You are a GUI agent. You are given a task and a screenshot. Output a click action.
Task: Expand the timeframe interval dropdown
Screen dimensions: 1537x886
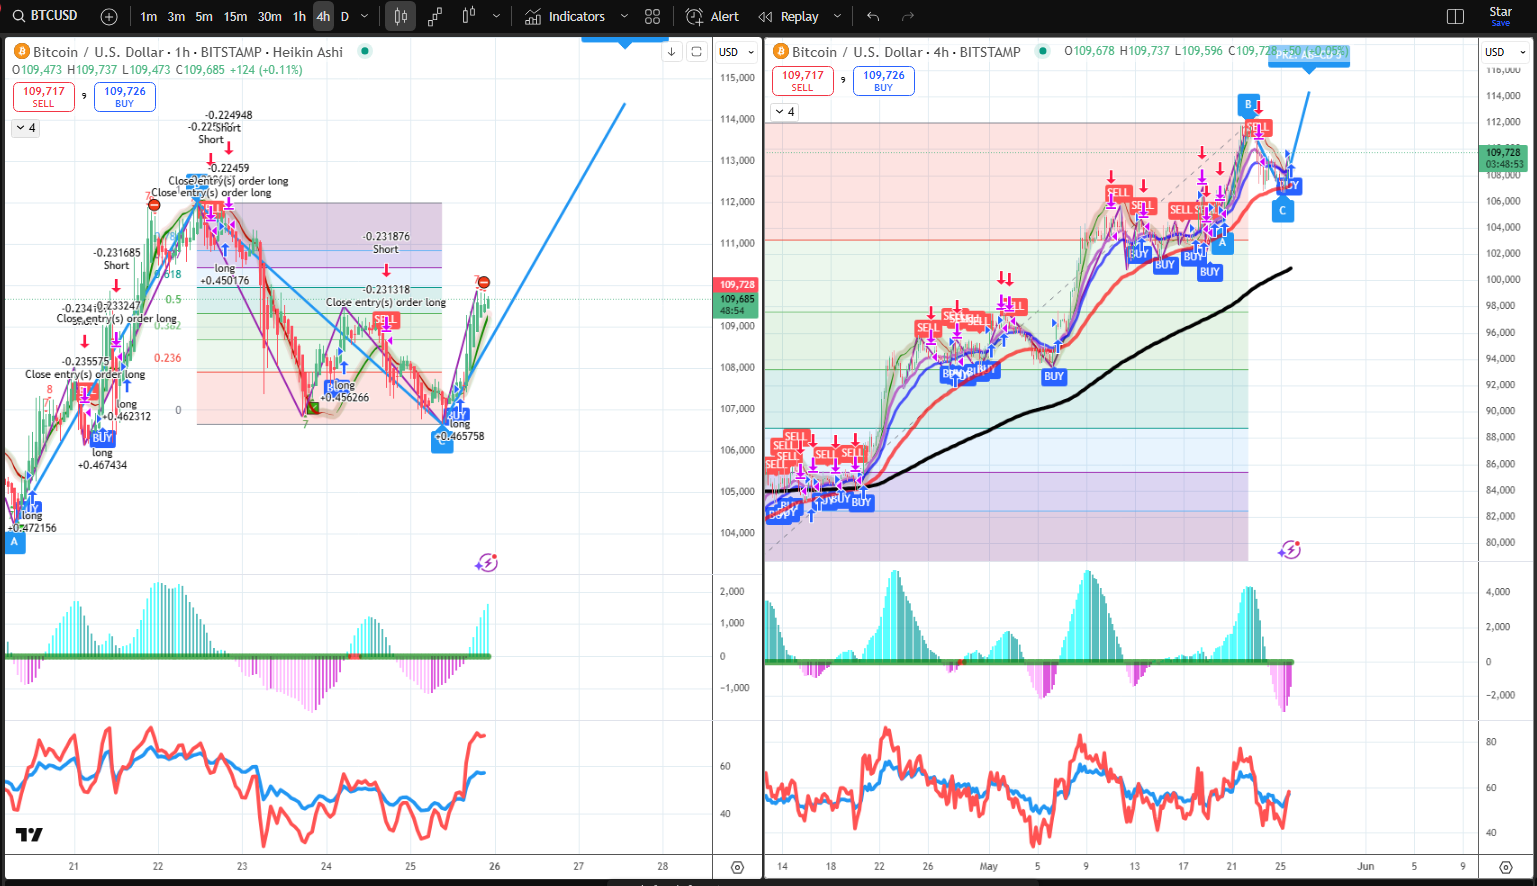point(365,17)
